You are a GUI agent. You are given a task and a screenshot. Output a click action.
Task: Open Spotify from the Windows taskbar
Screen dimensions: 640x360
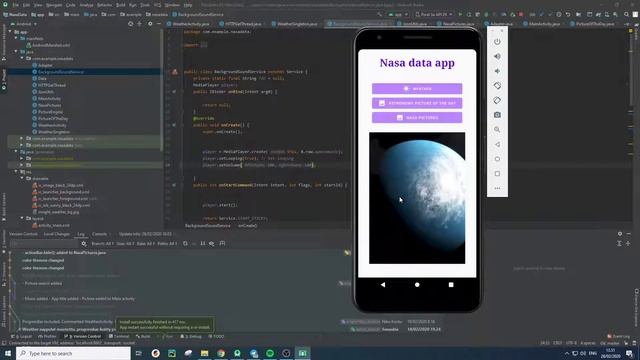pyautogui.click(x=270, y=353)
